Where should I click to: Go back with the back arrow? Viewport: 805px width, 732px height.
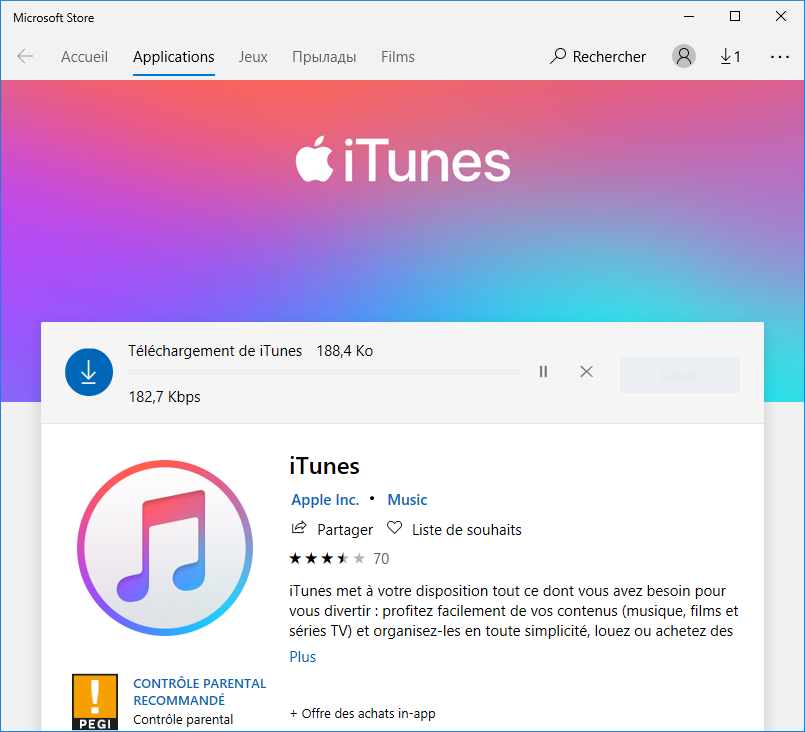(25, 56)
